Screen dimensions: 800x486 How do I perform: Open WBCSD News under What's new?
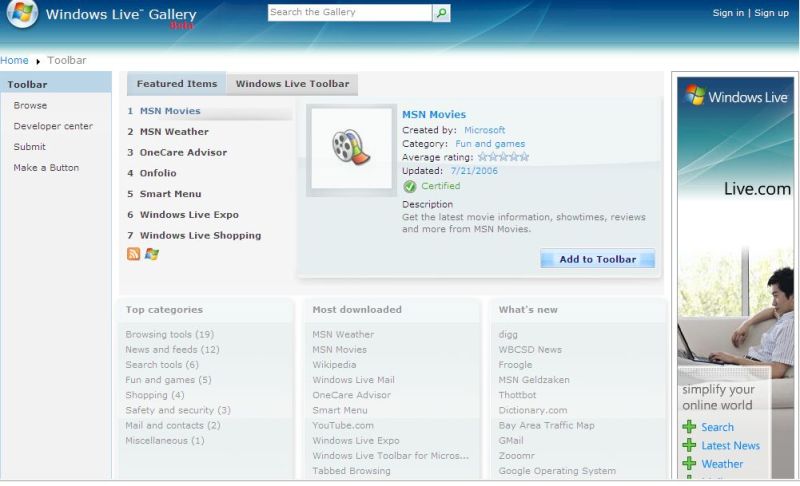[x=530, y=350]
